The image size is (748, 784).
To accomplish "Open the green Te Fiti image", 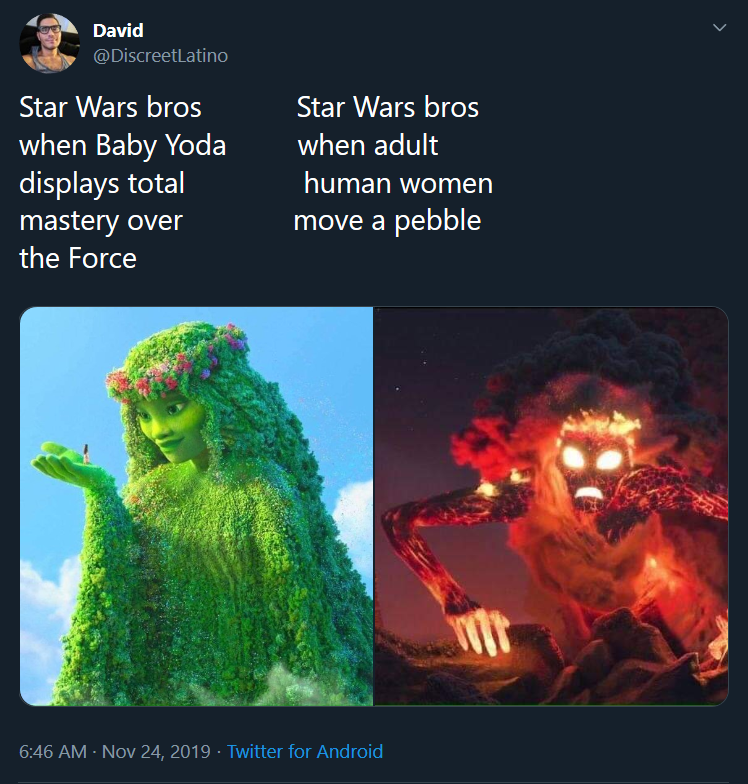I will click(196, 506).
